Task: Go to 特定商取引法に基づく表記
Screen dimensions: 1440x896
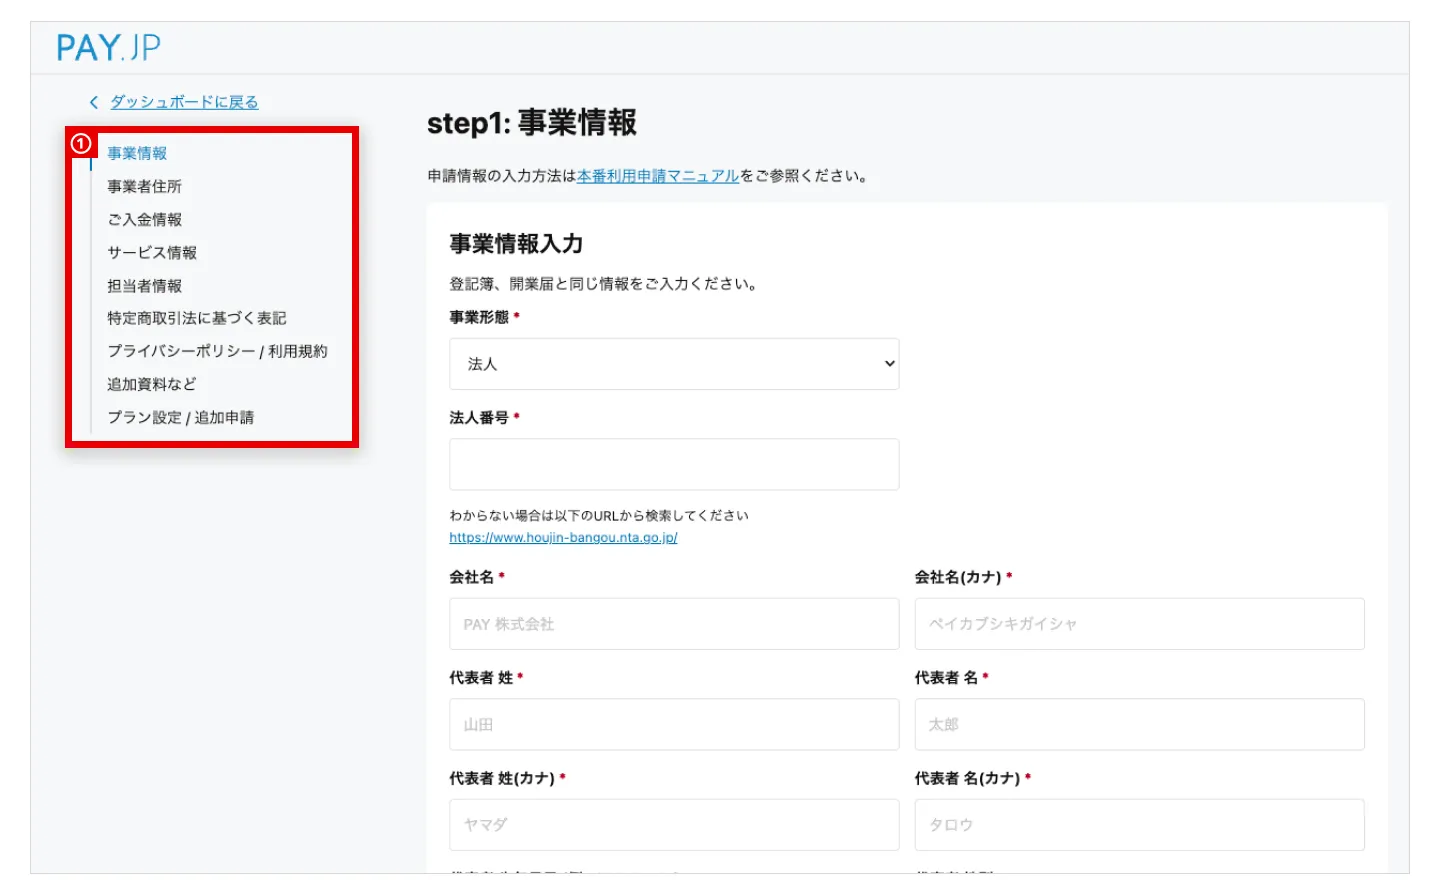Action: 197,318
